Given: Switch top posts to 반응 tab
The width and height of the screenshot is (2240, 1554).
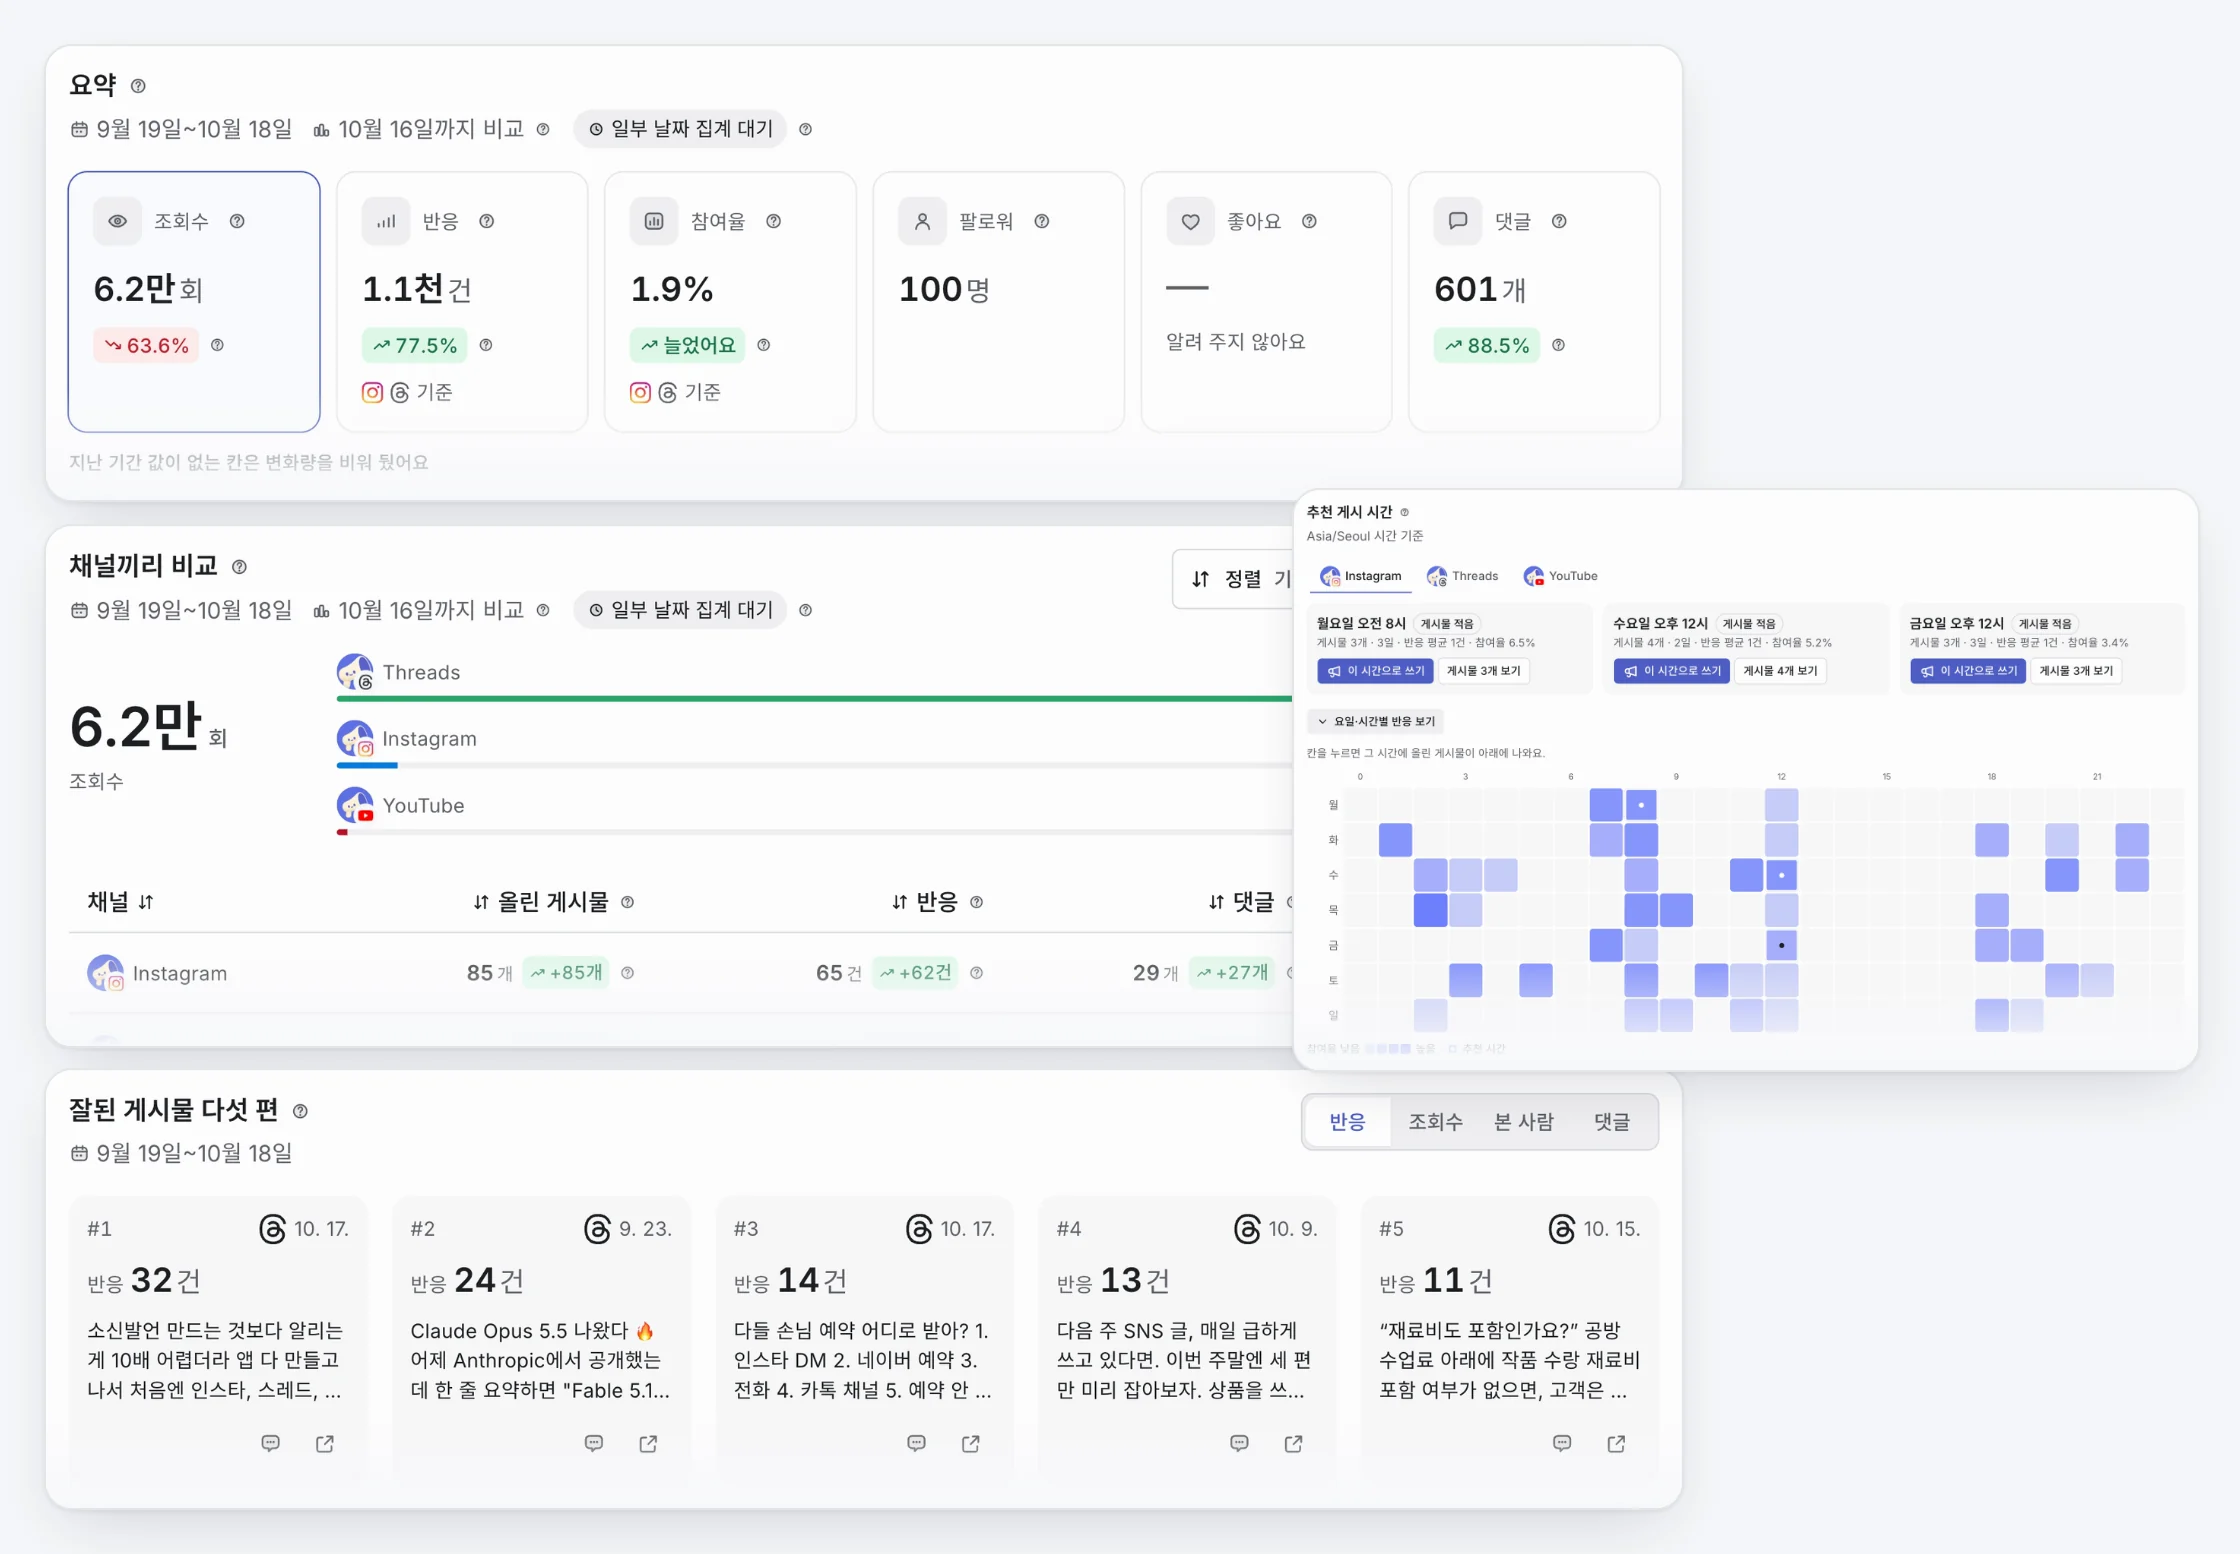Looking at the screenshot, I should coord(1347,1122).
